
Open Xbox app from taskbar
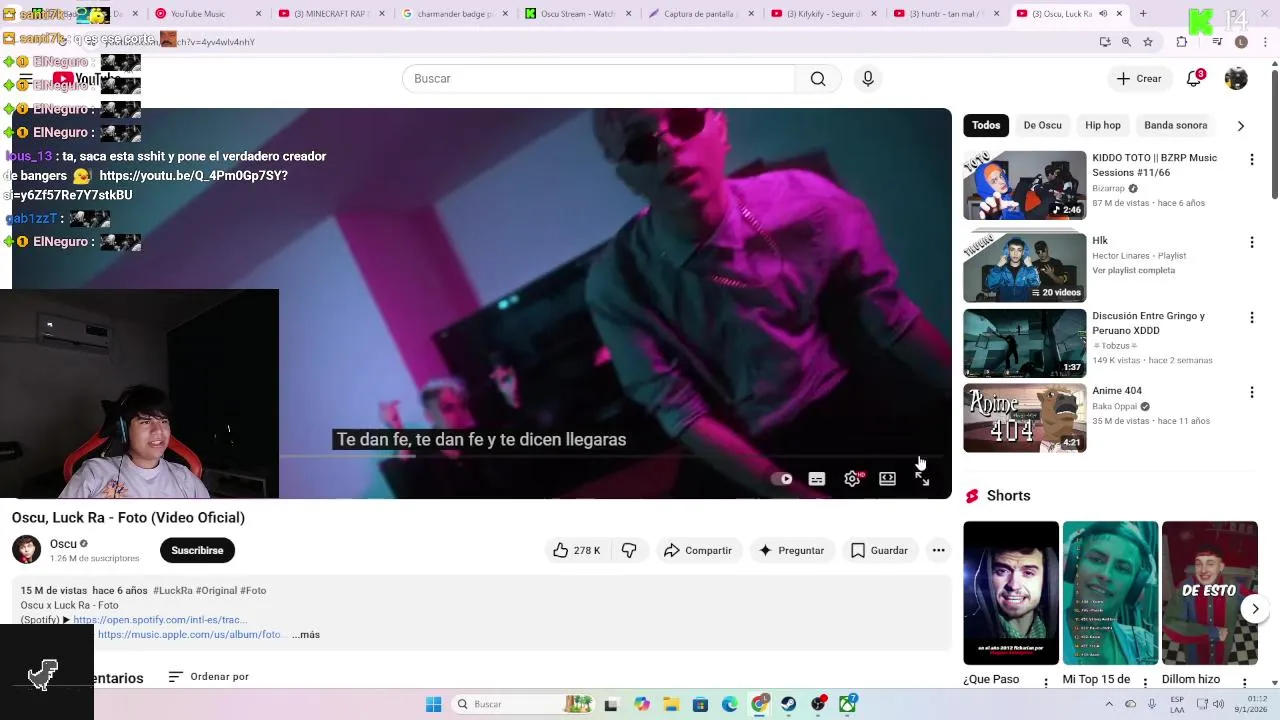tap(848, 704)
